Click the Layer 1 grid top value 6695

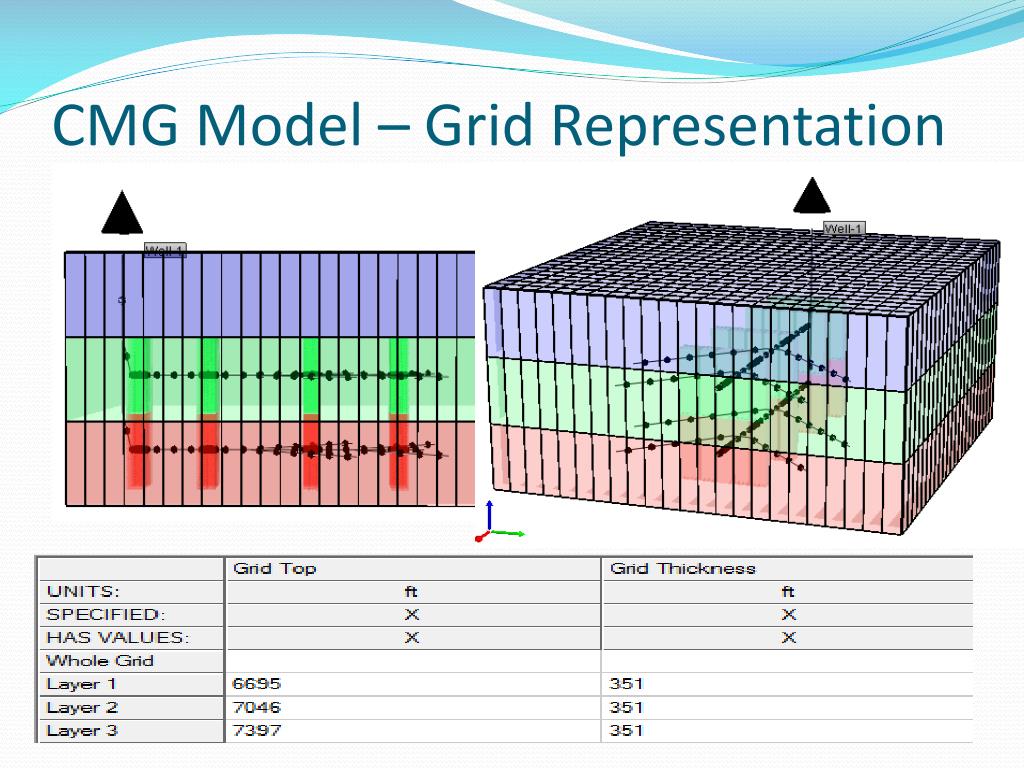click(x=257, y=684)
